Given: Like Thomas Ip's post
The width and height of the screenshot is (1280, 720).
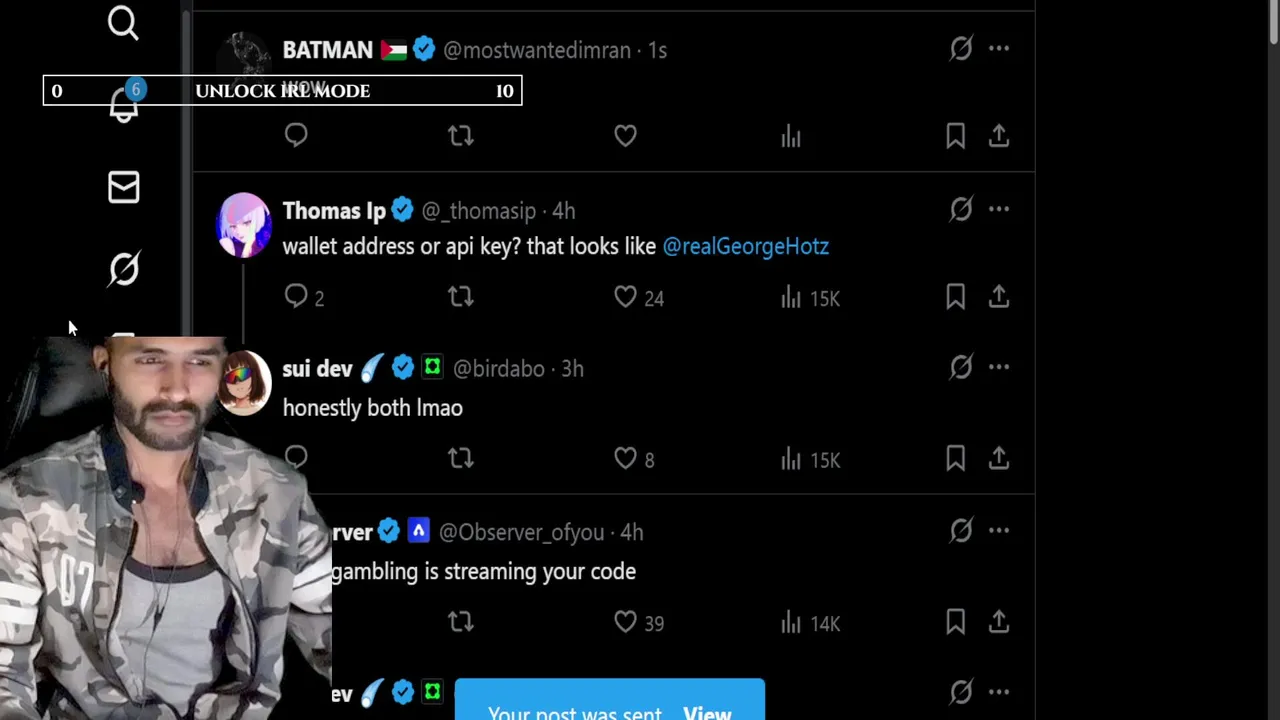Looking at the screenshot, I should click(625, 297).
